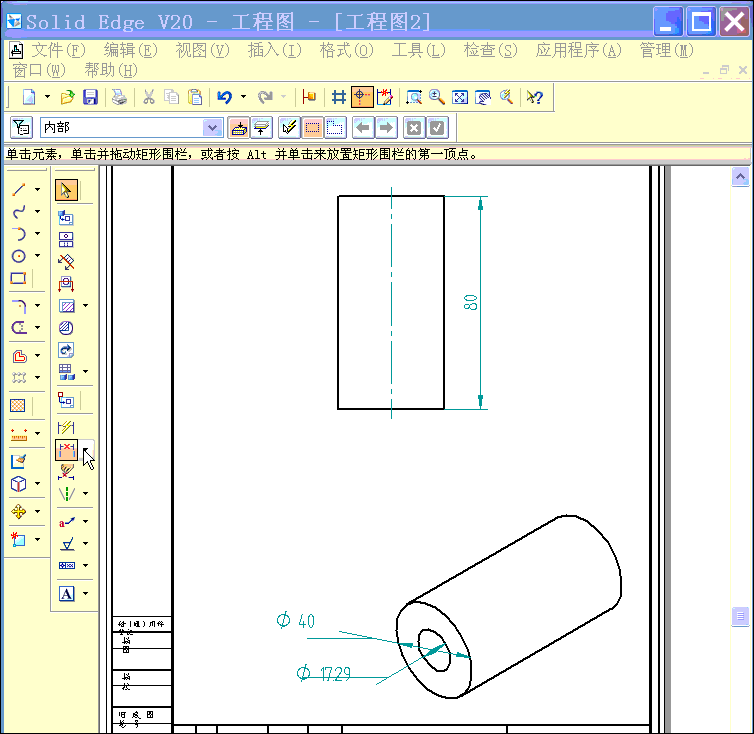
Task: Open the 视图(V) menu
Action: point(202,50)
